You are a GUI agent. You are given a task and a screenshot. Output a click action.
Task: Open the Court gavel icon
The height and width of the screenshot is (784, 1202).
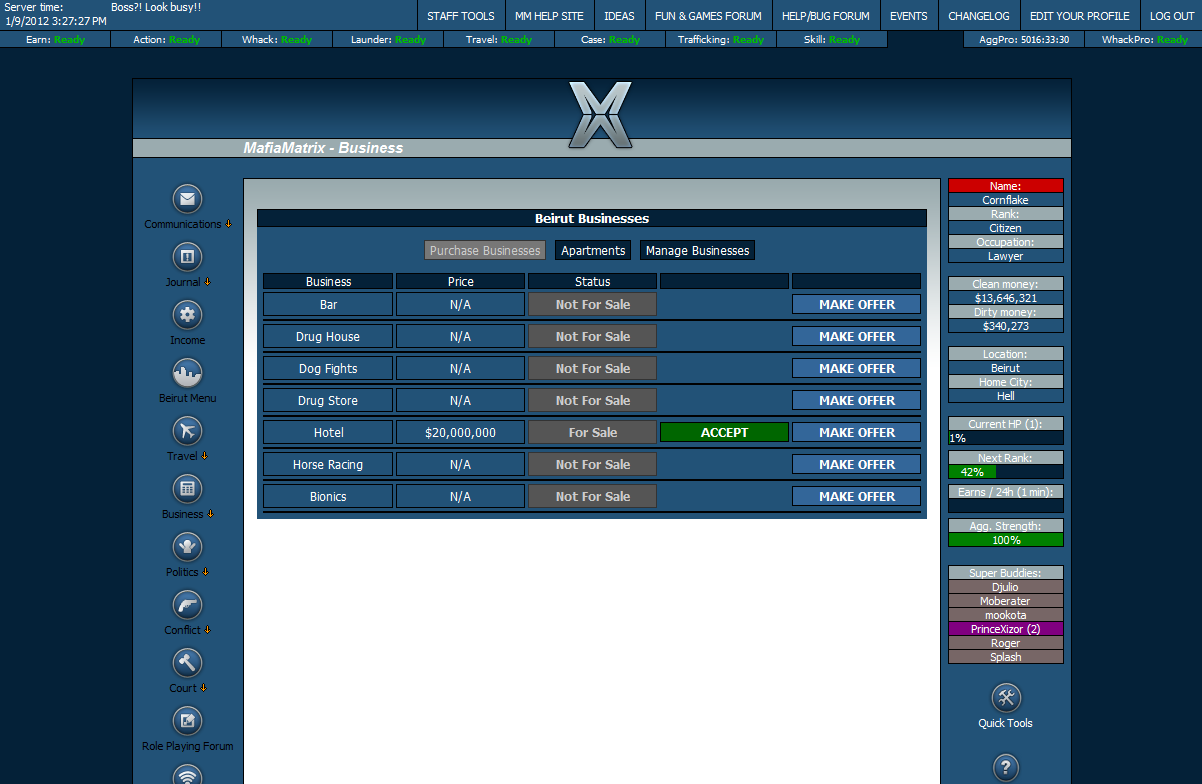pos(187,663)
